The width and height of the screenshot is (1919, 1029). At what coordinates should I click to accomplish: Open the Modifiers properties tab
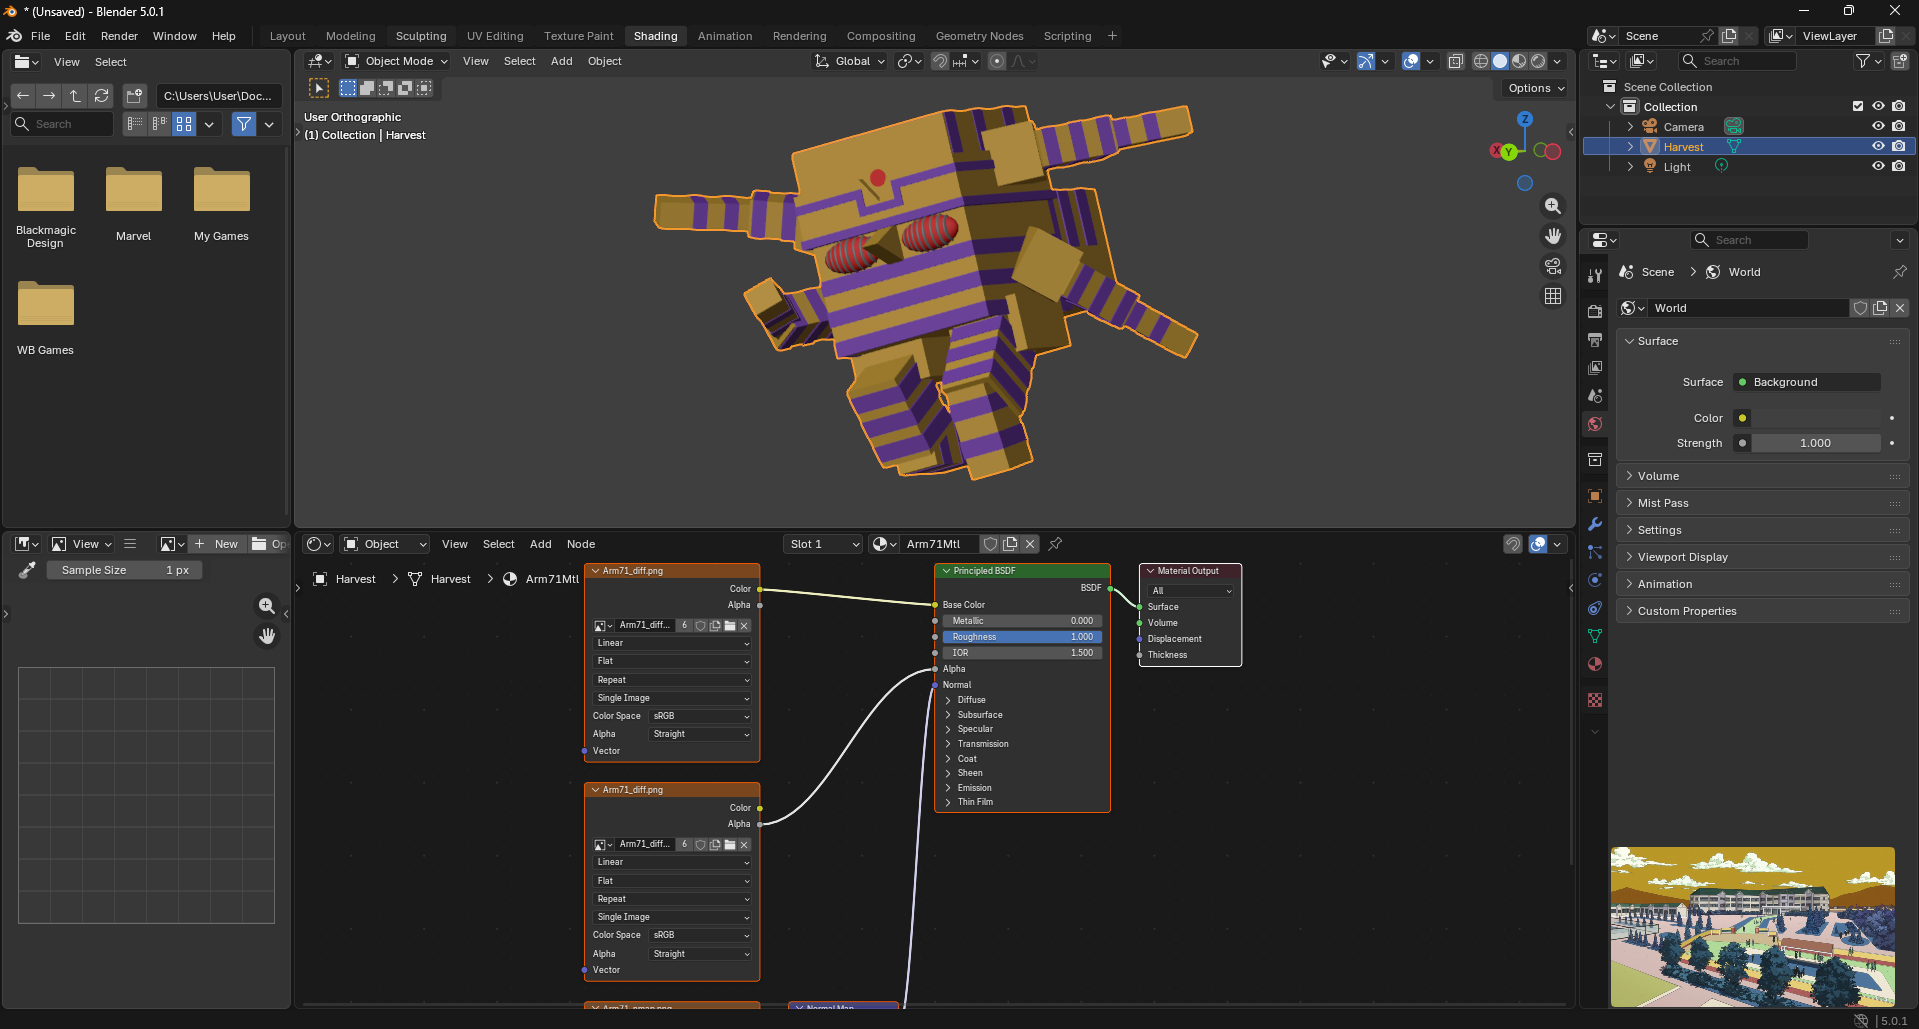[x=1595, y=524]
